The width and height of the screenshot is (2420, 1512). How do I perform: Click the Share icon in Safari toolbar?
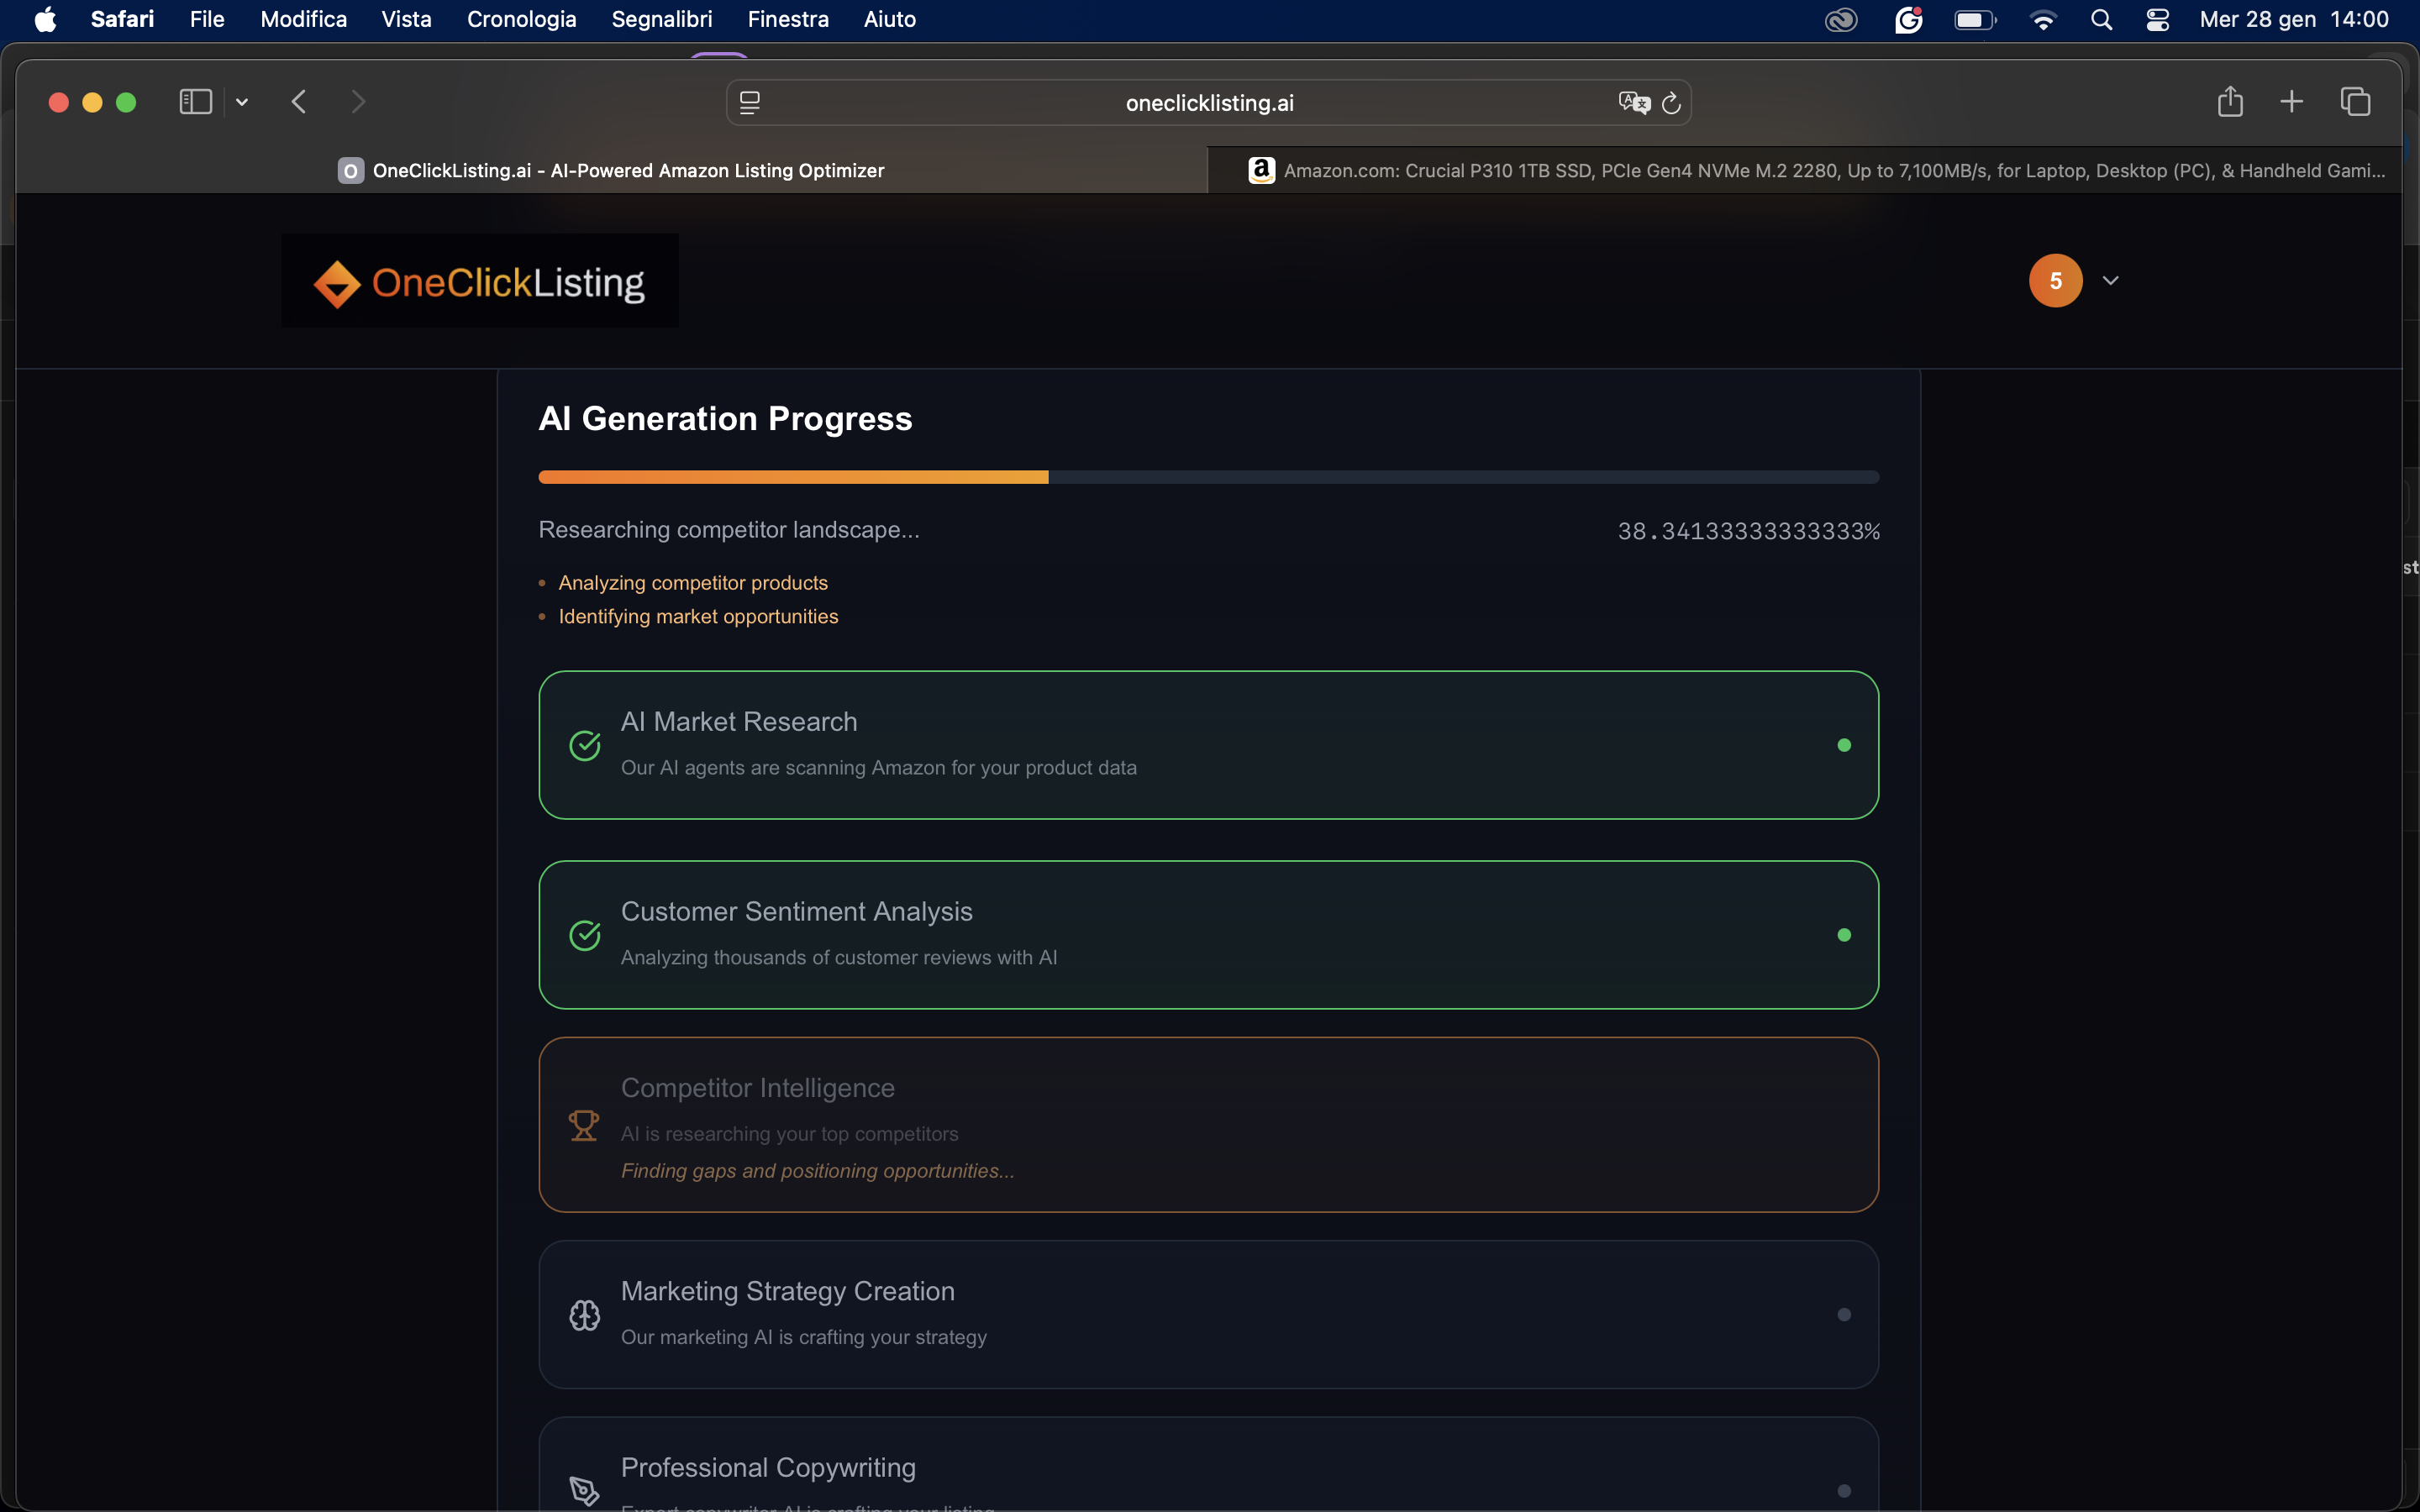2230,101
